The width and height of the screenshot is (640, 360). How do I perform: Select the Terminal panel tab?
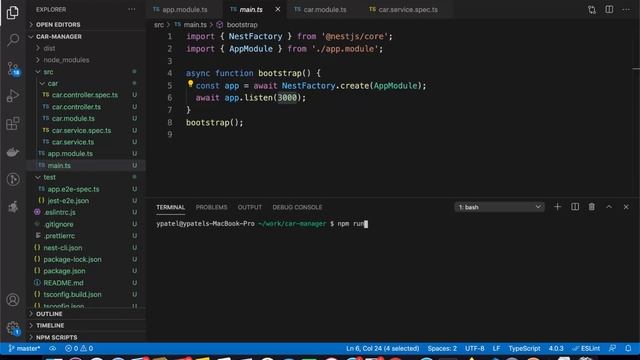click(x=171, y=207)
